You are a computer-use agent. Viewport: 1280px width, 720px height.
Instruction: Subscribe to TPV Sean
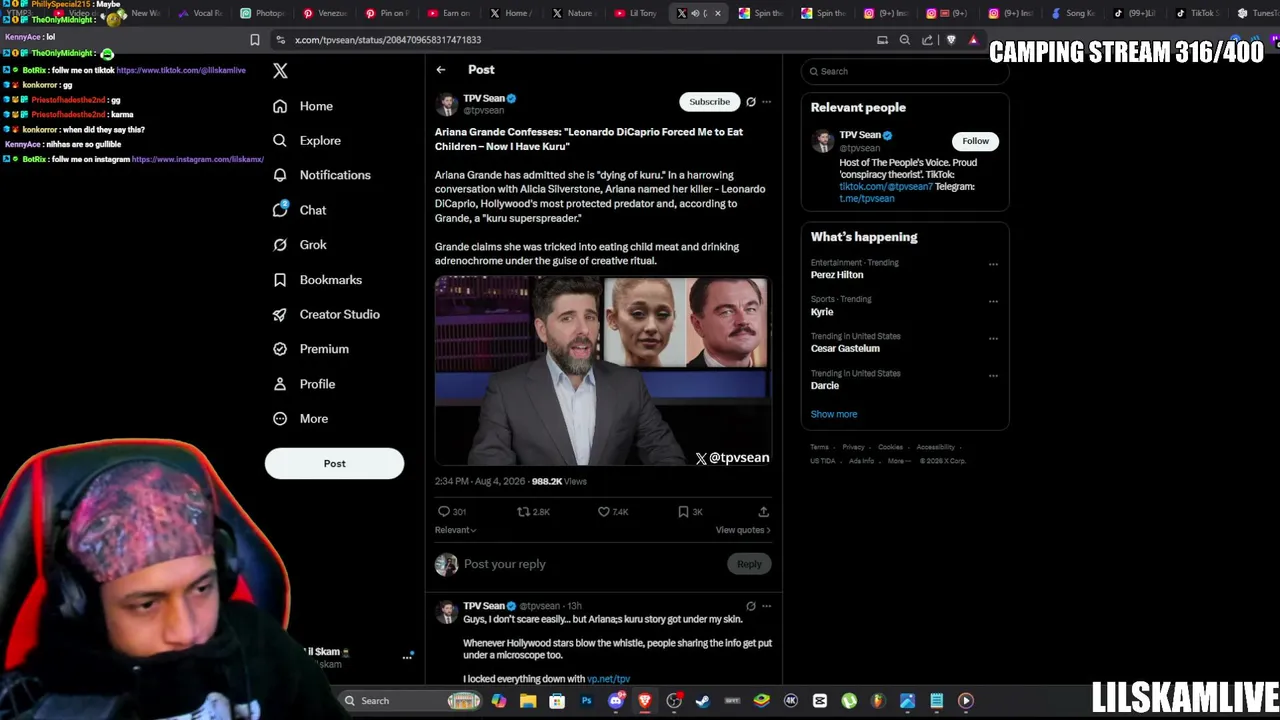(709, 102)
